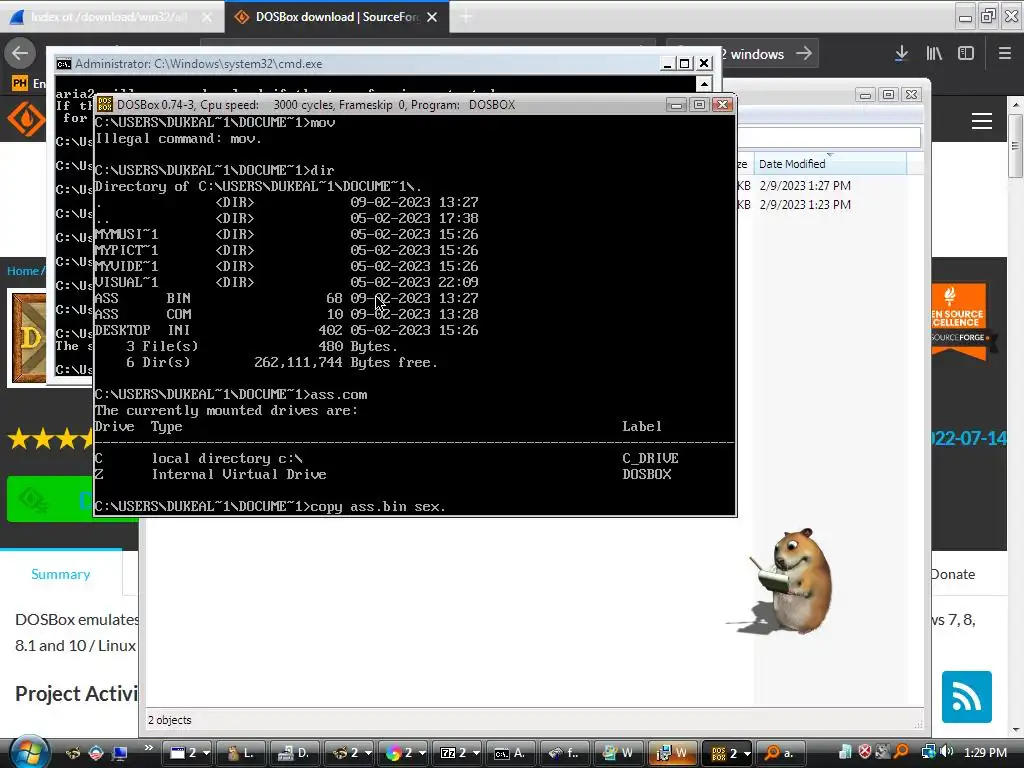Click the green download button
The image size is (1024, 768).
pyautogui.click(x=50, y=499)
